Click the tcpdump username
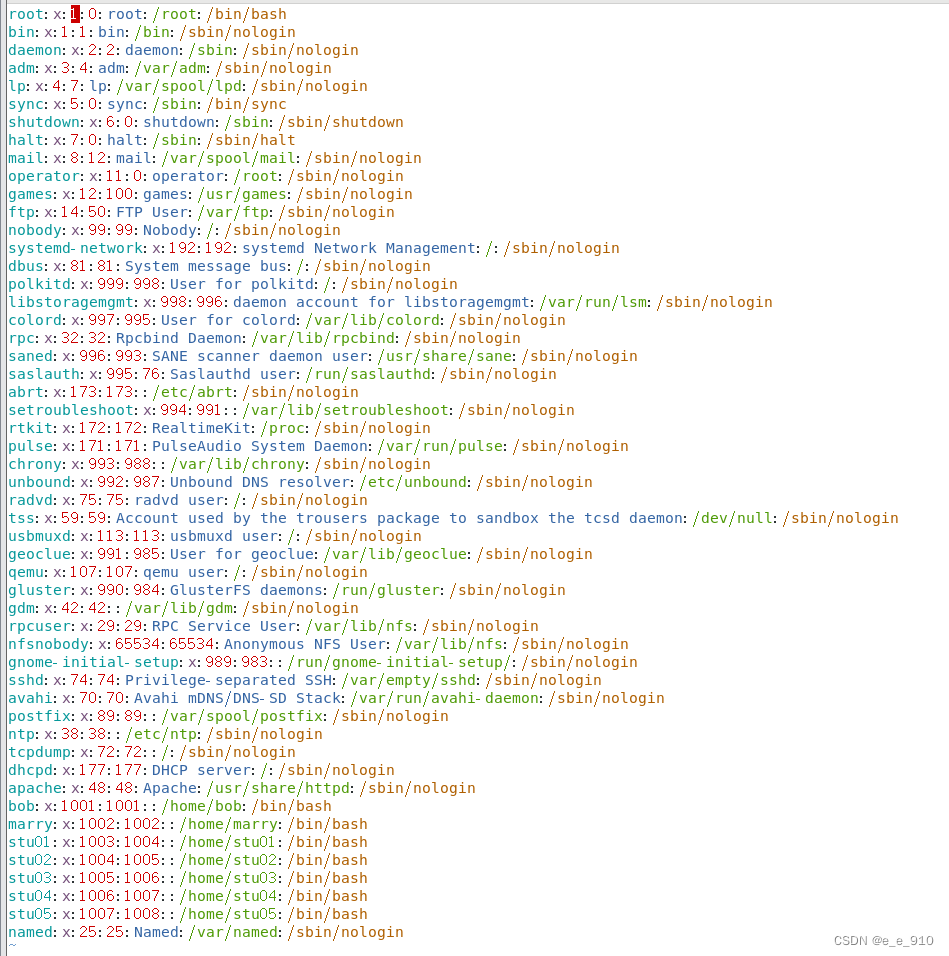Screen dimensions: 949x956 tap(40, 752)
